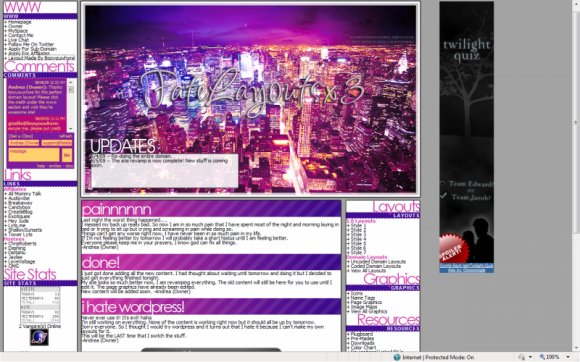Open Breakaway affiliate link
Viewport: 580px width, 362px height.
pos(20,203)
